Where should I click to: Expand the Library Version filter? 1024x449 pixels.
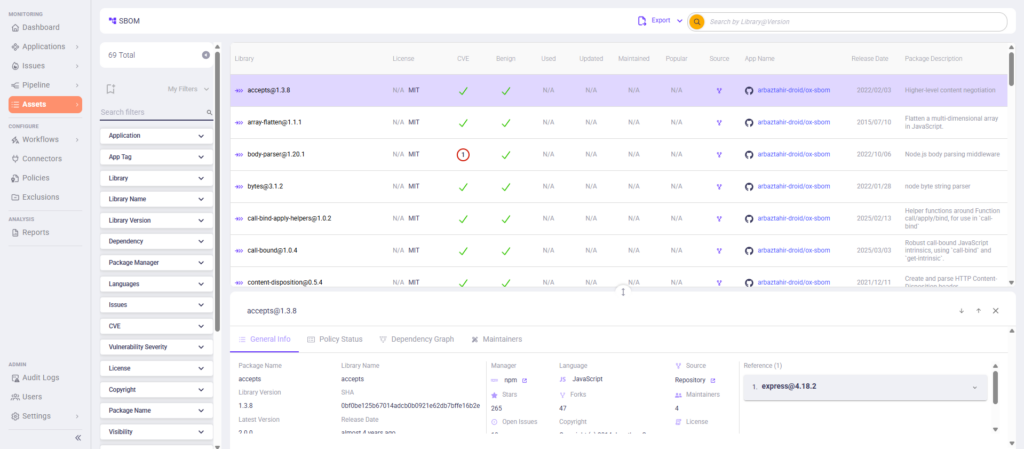157,221
